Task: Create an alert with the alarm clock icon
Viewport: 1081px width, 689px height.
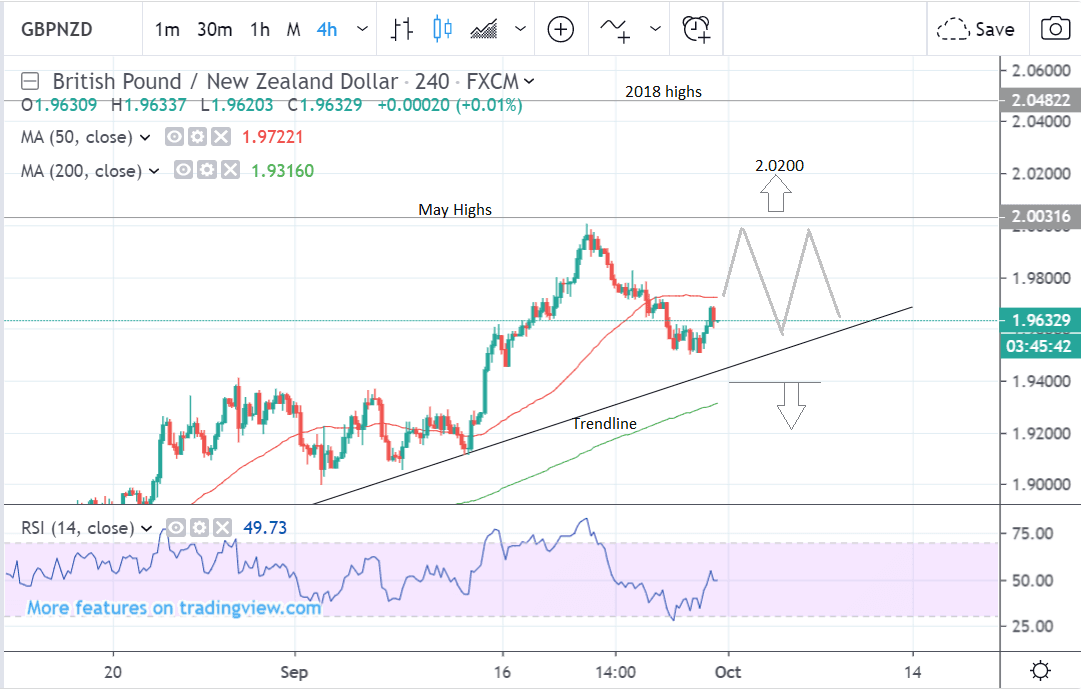Action: (x=696, y=29)
